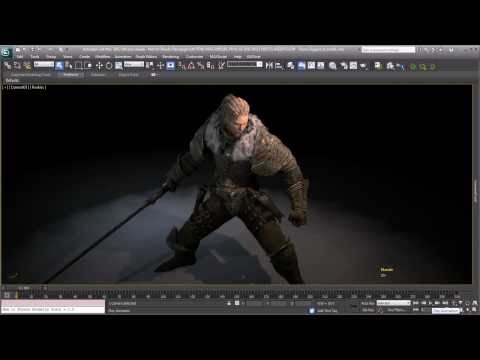Open the Graph Editors menu
This screenshot has width=480, height=360.
click(x=146, y=57)
